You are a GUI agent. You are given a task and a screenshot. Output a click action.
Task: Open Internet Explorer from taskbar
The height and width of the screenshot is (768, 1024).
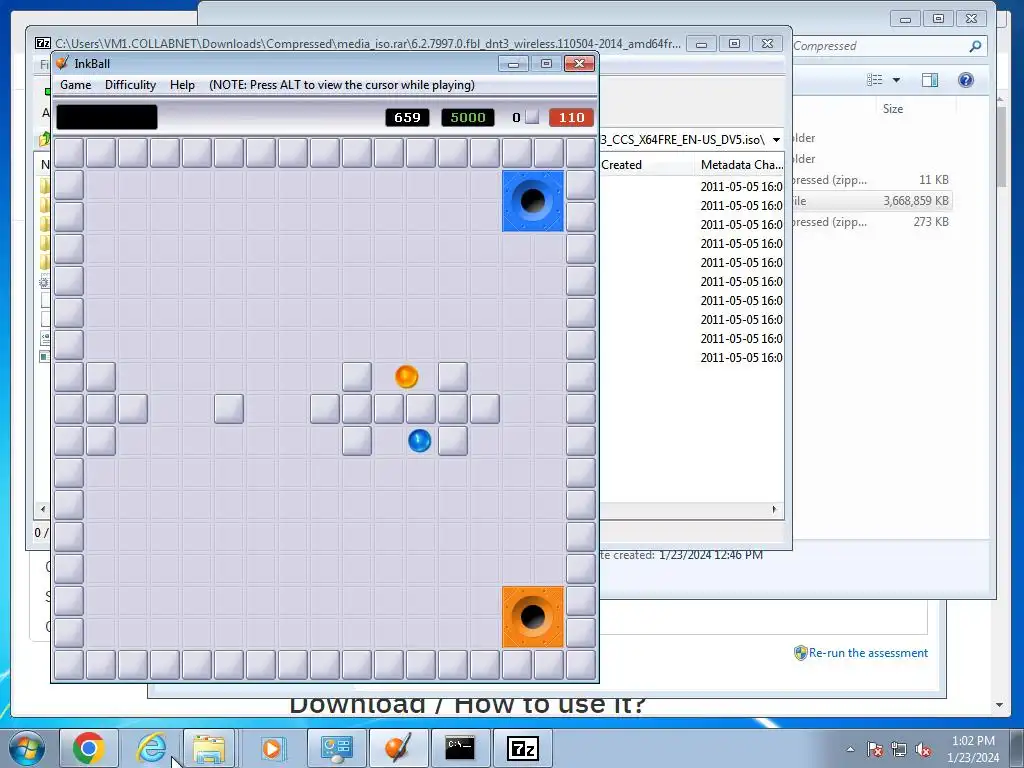pos(151,748)
